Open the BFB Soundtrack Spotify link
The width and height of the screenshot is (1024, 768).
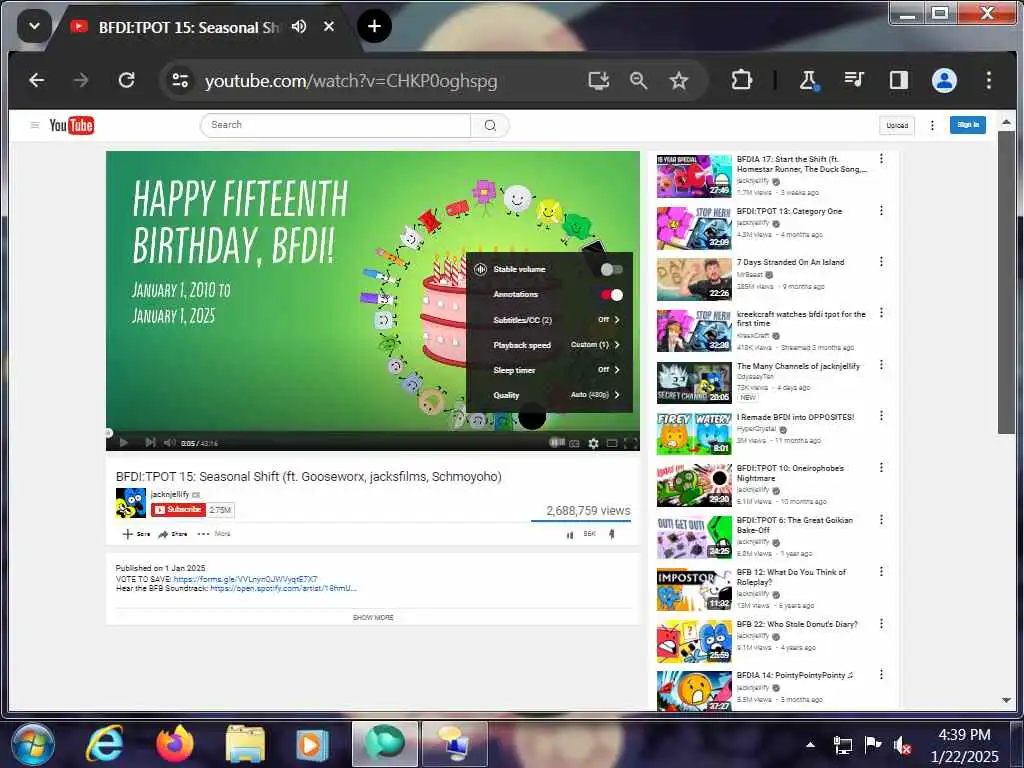tap(283, 588)
